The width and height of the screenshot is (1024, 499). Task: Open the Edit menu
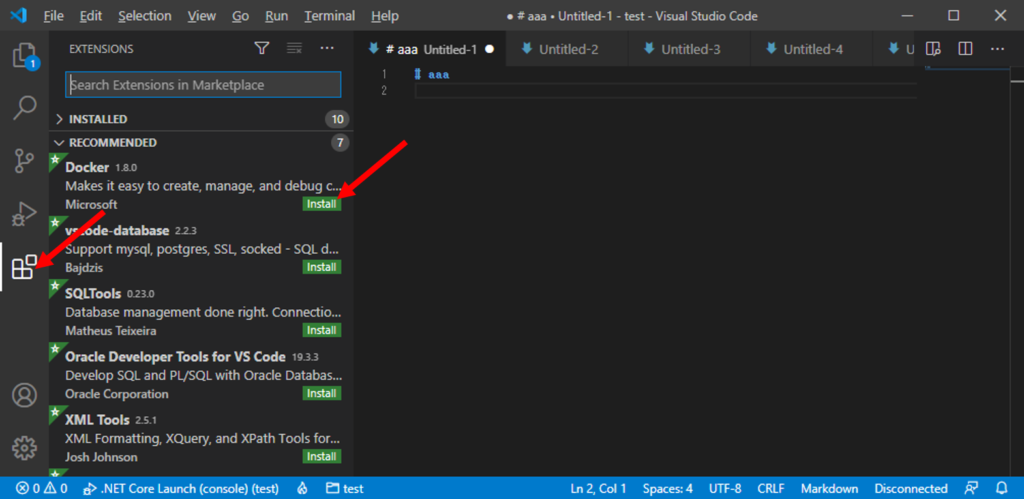[91, 16]
